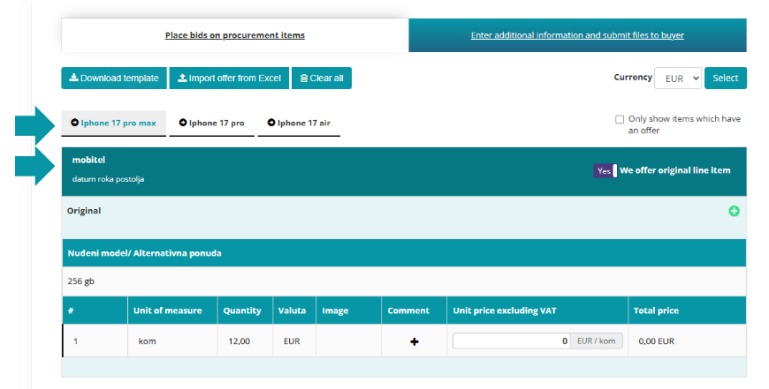Click the upload icon on Import offer

coord(182,78)
